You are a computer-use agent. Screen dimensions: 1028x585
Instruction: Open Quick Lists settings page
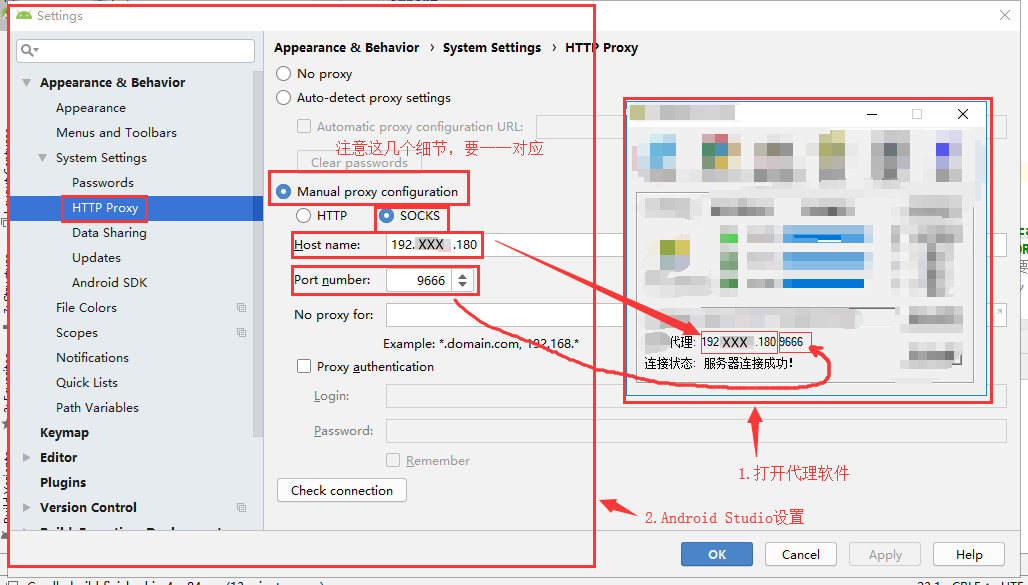coord(87,382)
